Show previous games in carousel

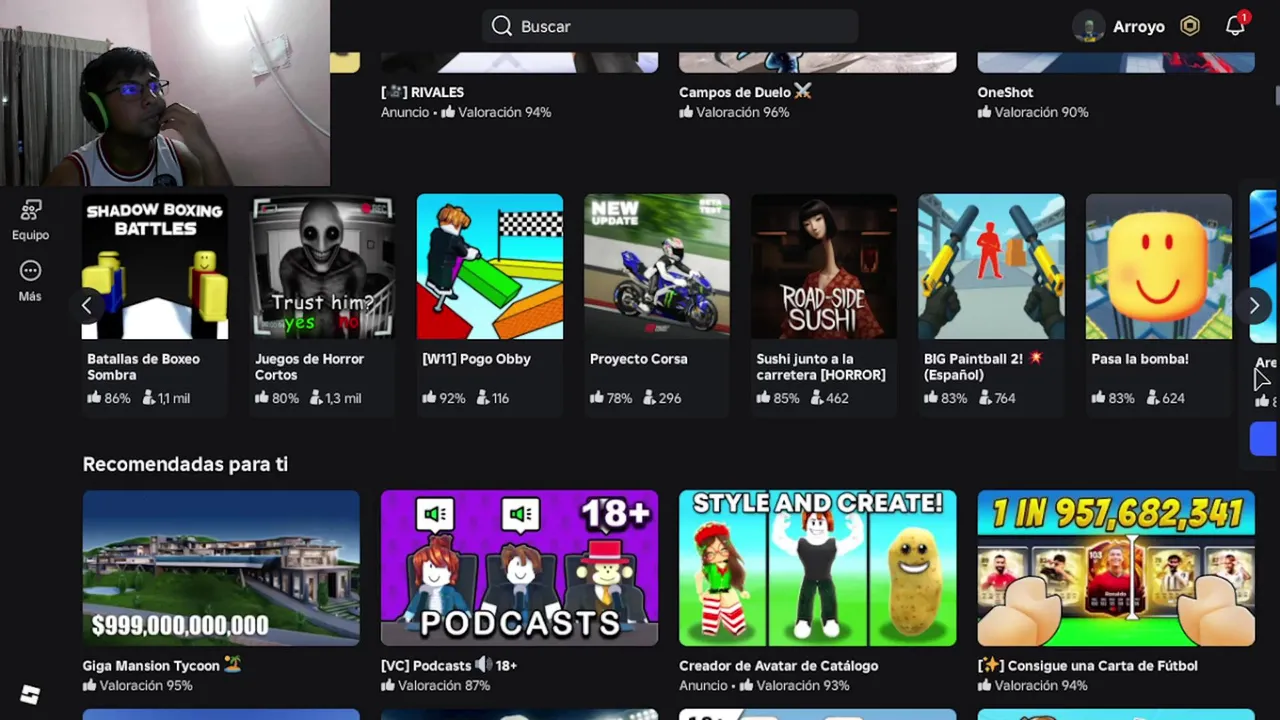coord(87,306)
